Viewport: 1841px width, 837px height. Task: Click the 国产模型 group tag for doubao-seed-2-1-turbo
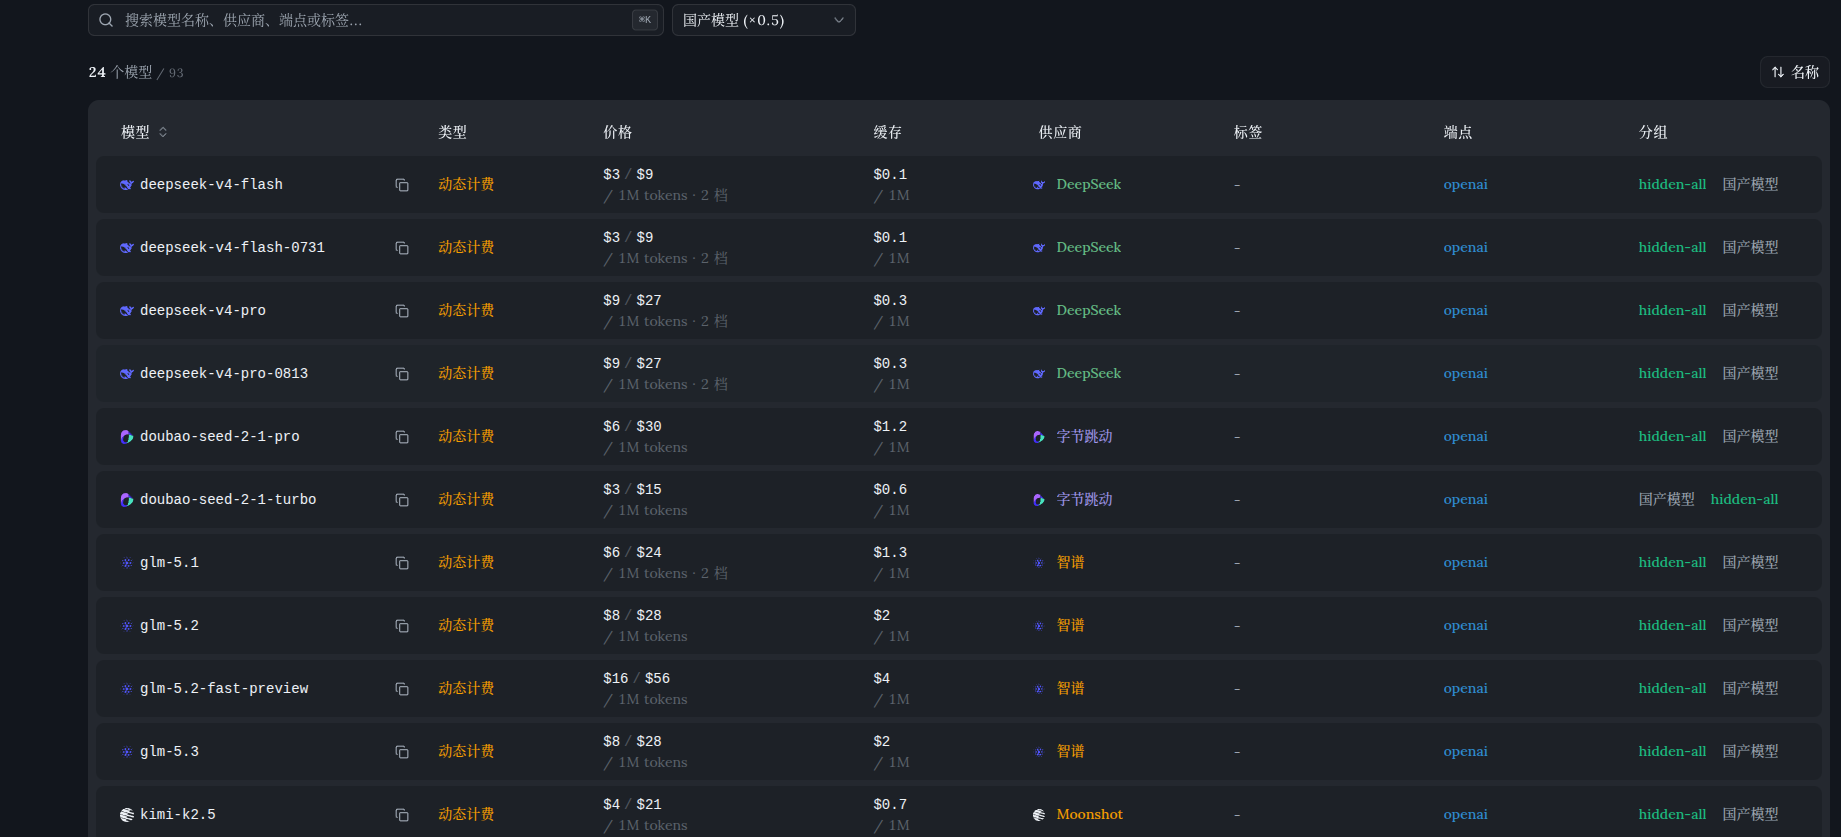click(x=1667, y=500)
